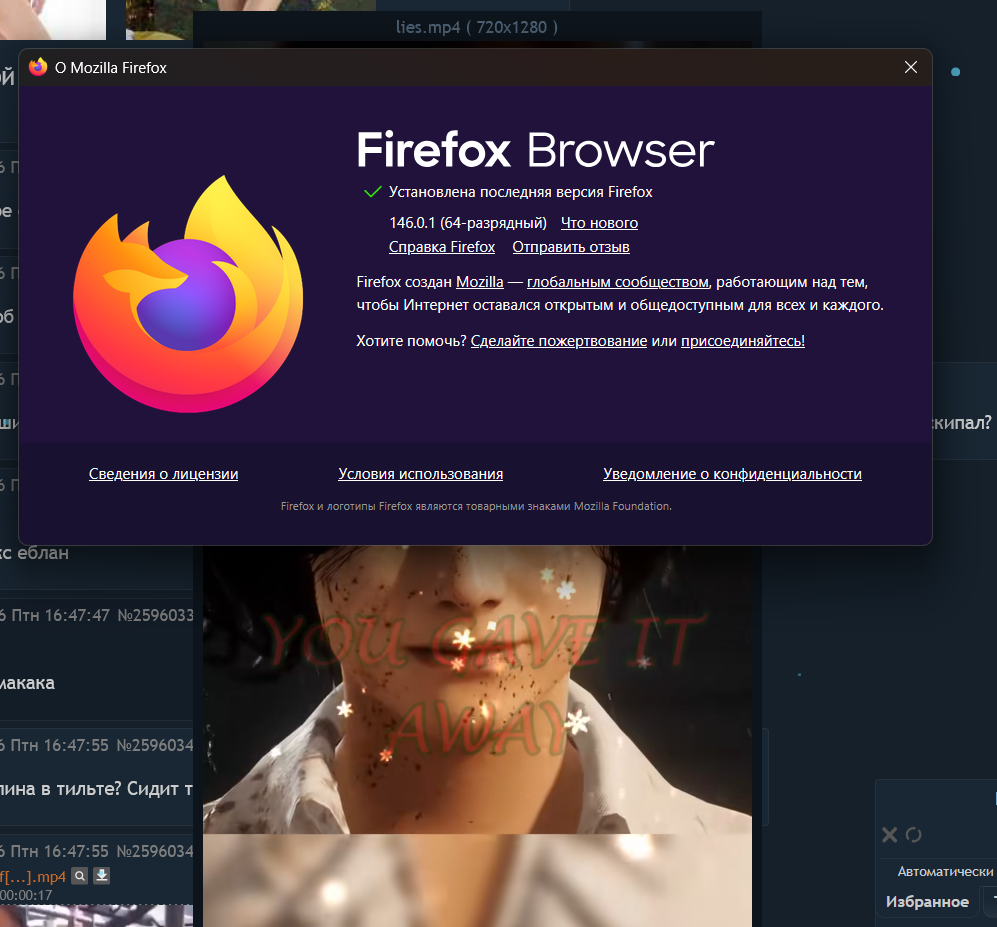Open the "Что нового" link

(x=599, y=223)
